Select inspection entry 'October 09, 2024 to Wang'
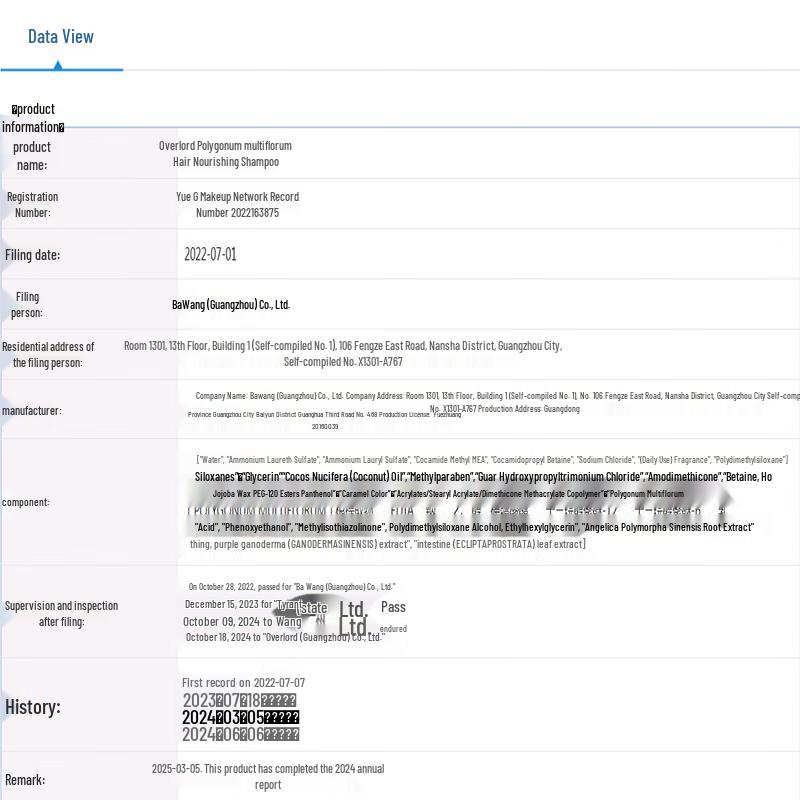The image size is (800, 800). click(242, 621)
